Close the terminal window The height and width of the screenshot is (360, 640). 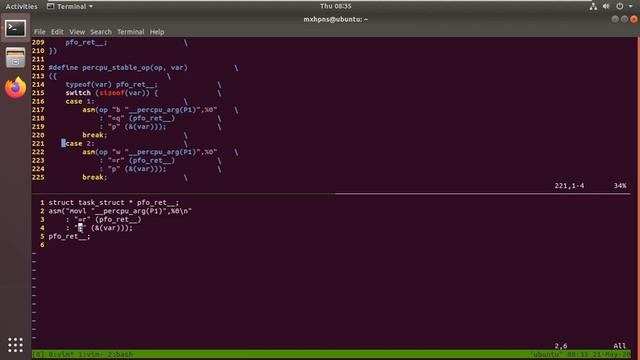[633, 19]
